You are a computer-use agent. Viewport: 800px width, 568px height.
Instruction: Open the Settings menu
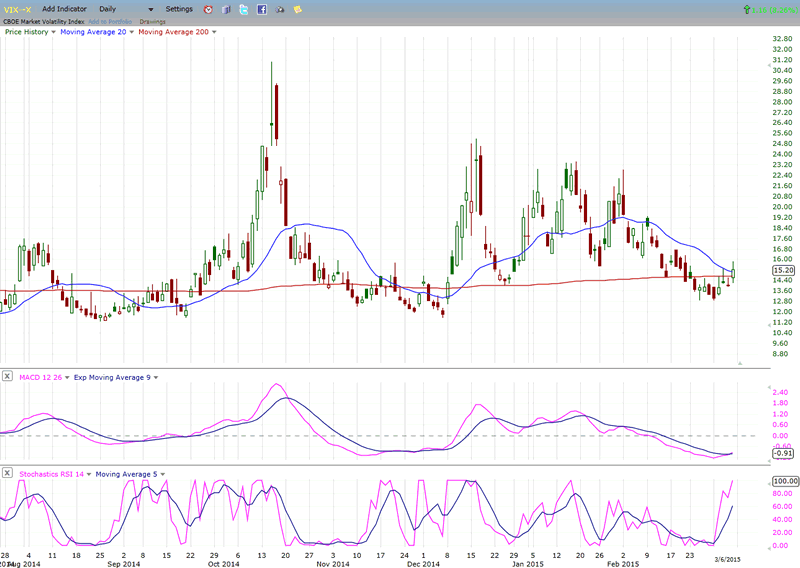(x=179, y=9)
